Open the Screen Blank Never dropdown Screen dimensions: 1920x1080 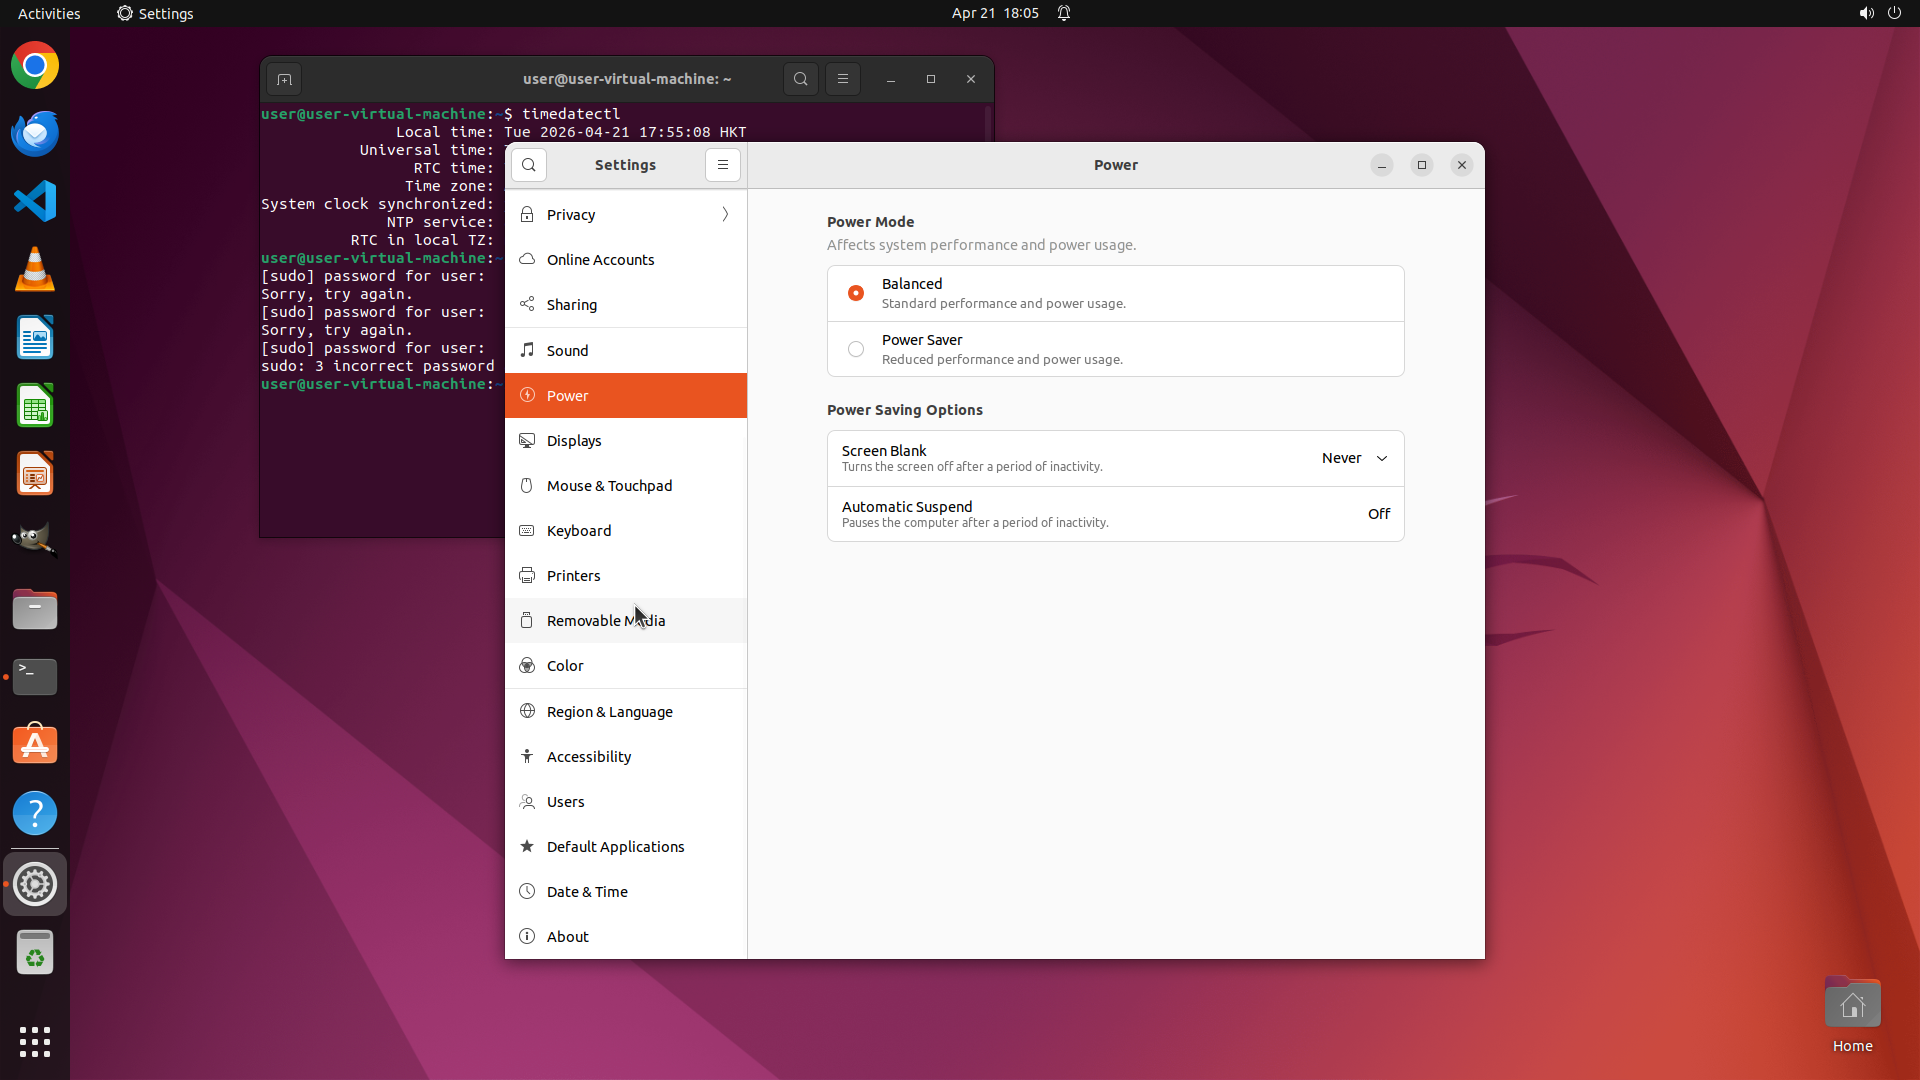(1355, 458)
